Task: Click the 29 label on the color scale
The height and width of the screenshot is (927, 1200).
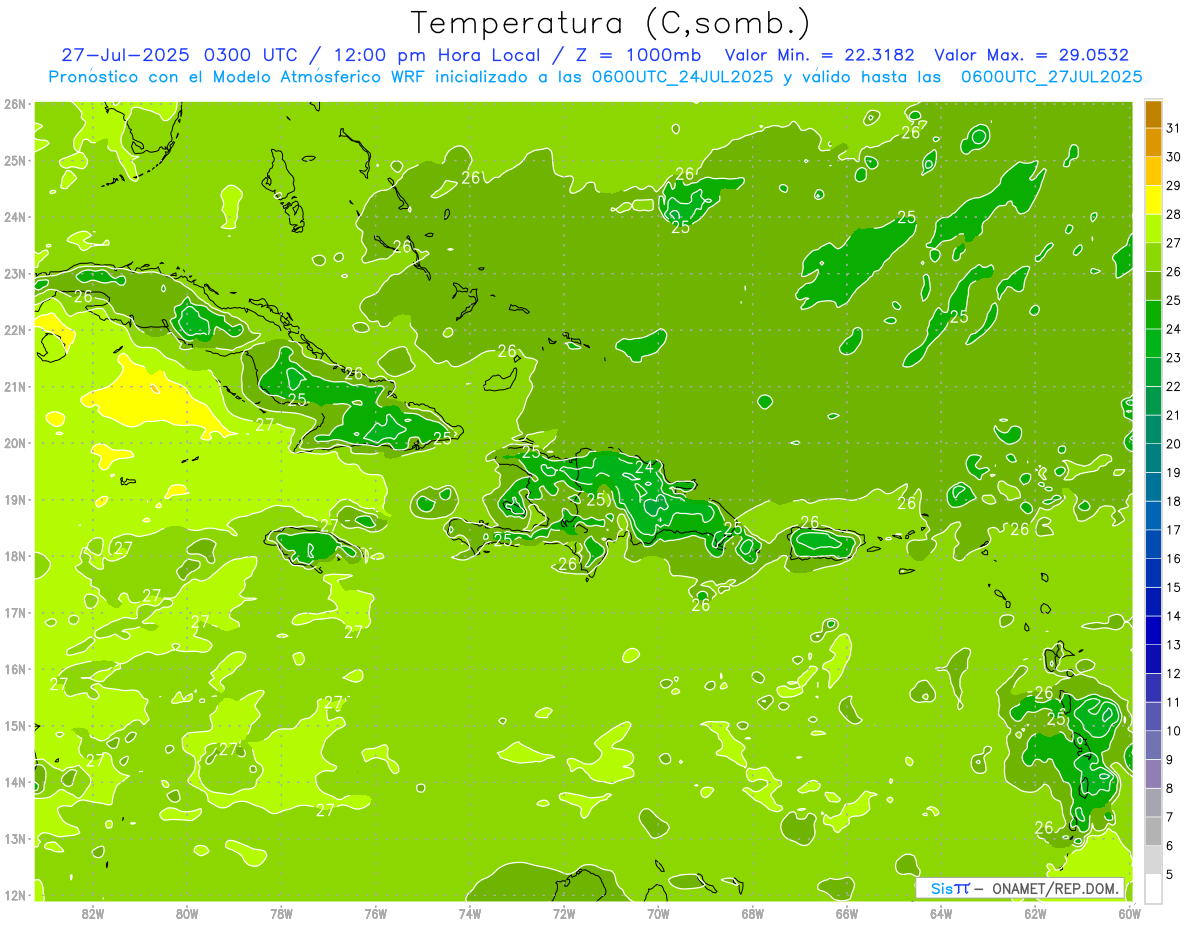Action: coord(1174,185)
